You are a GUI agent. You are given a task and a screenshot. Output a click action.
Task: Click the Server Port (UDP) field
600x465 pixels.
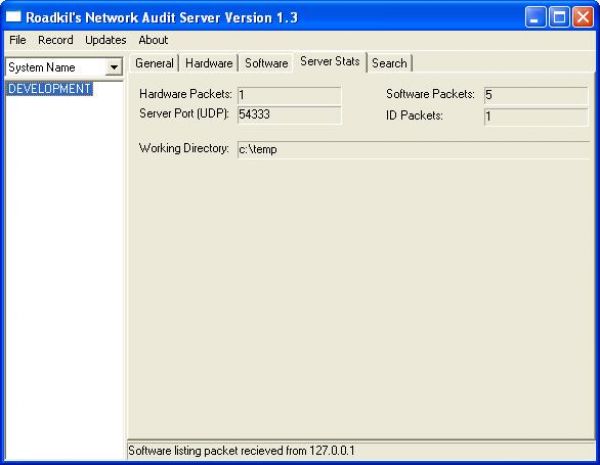tap(289, 115)
